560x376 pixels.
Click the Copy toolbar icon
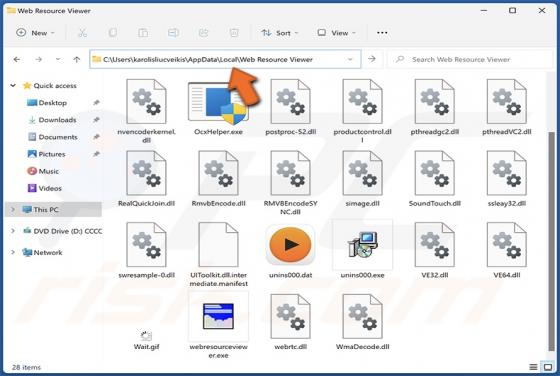(112, 33)
